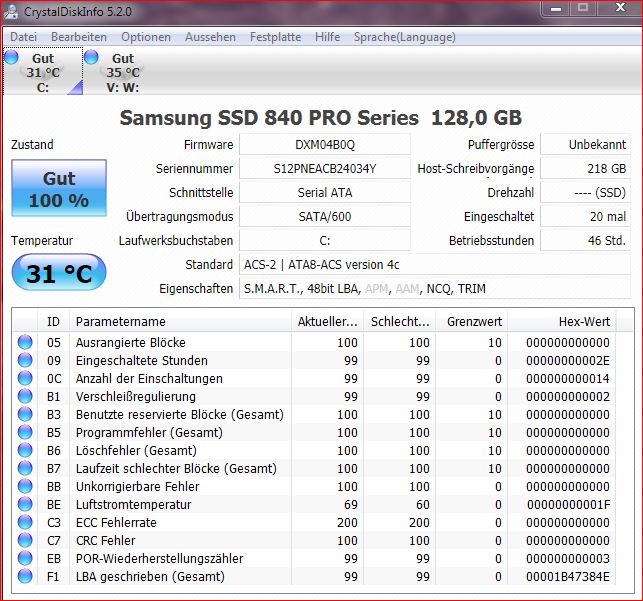Click the greyed-out APM feature label
Image resolution: width=643 pixels, height=601 pixels.
pos(376,289)
